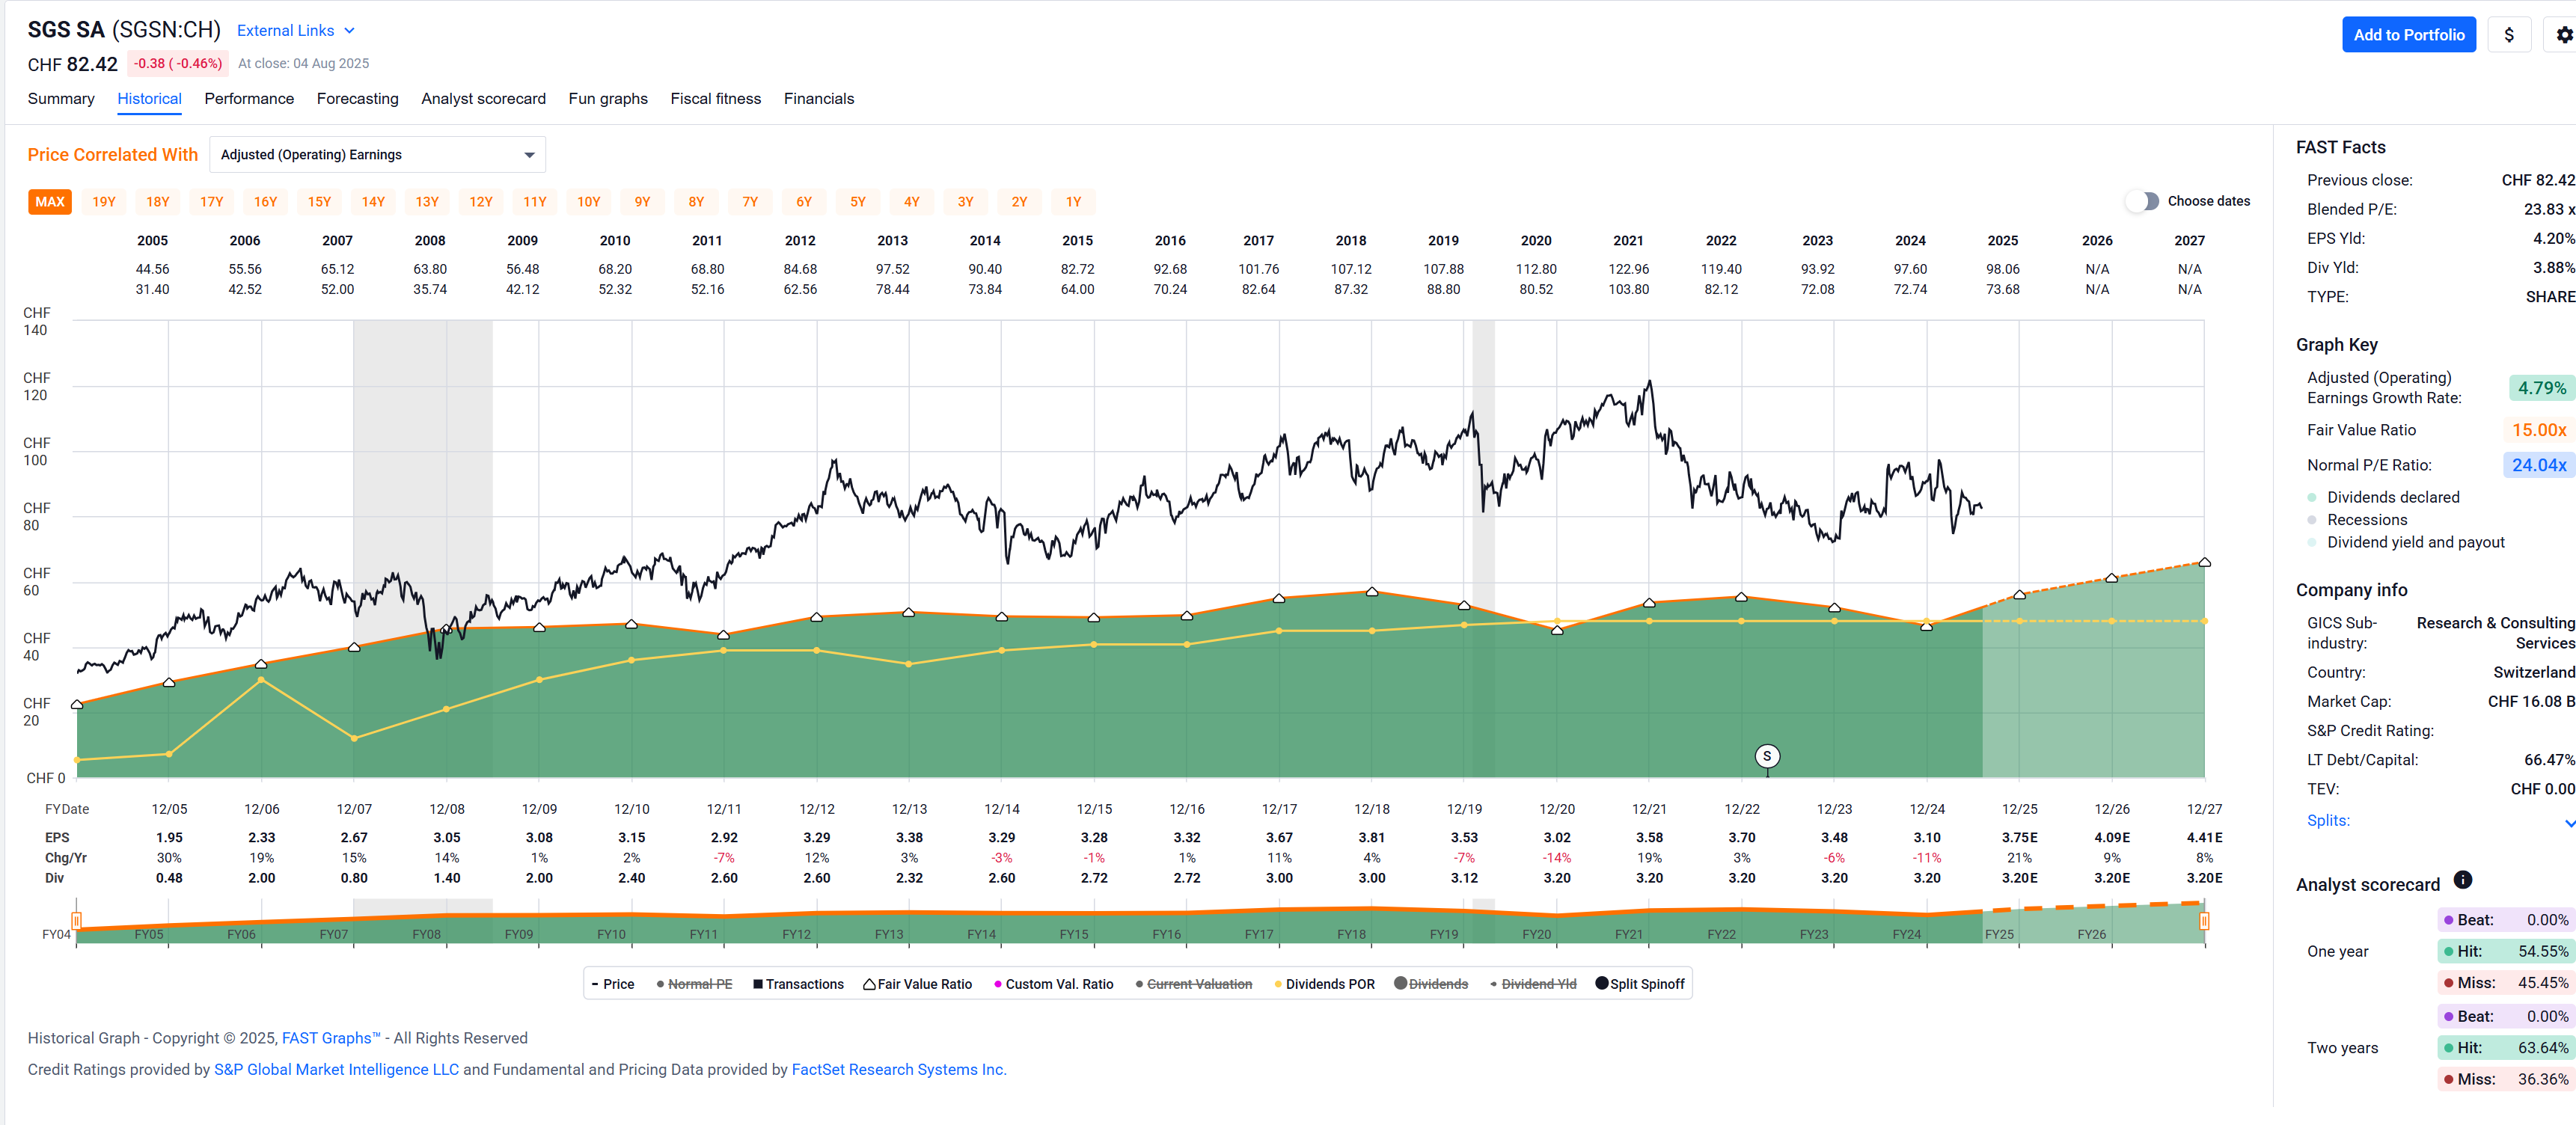Open the Summary tab
The width and height of the screenshot is (2576, 1125).
tap(61, 99)
